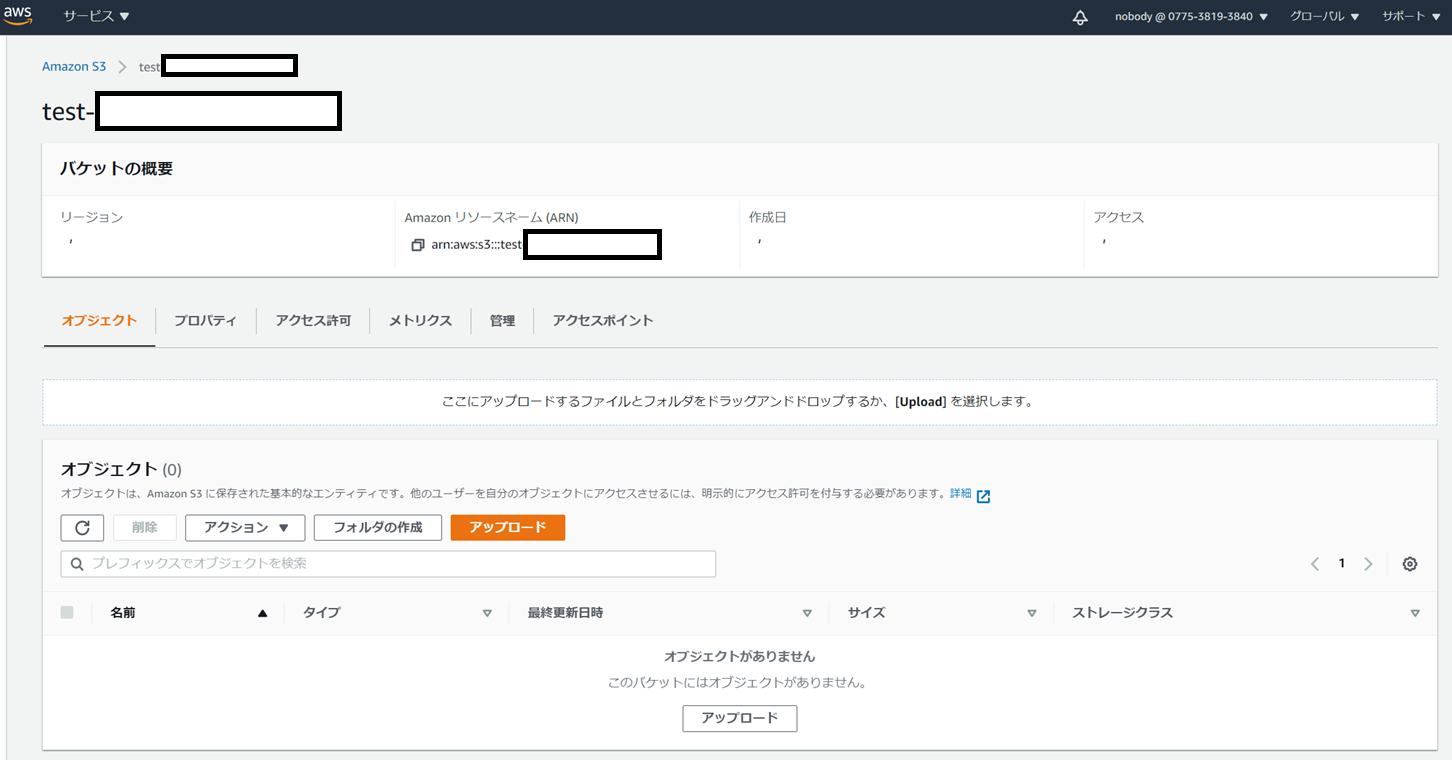This screenshot has width=1452, height=760.
Task: Click the 削除 button
Action: coord(145,528)
